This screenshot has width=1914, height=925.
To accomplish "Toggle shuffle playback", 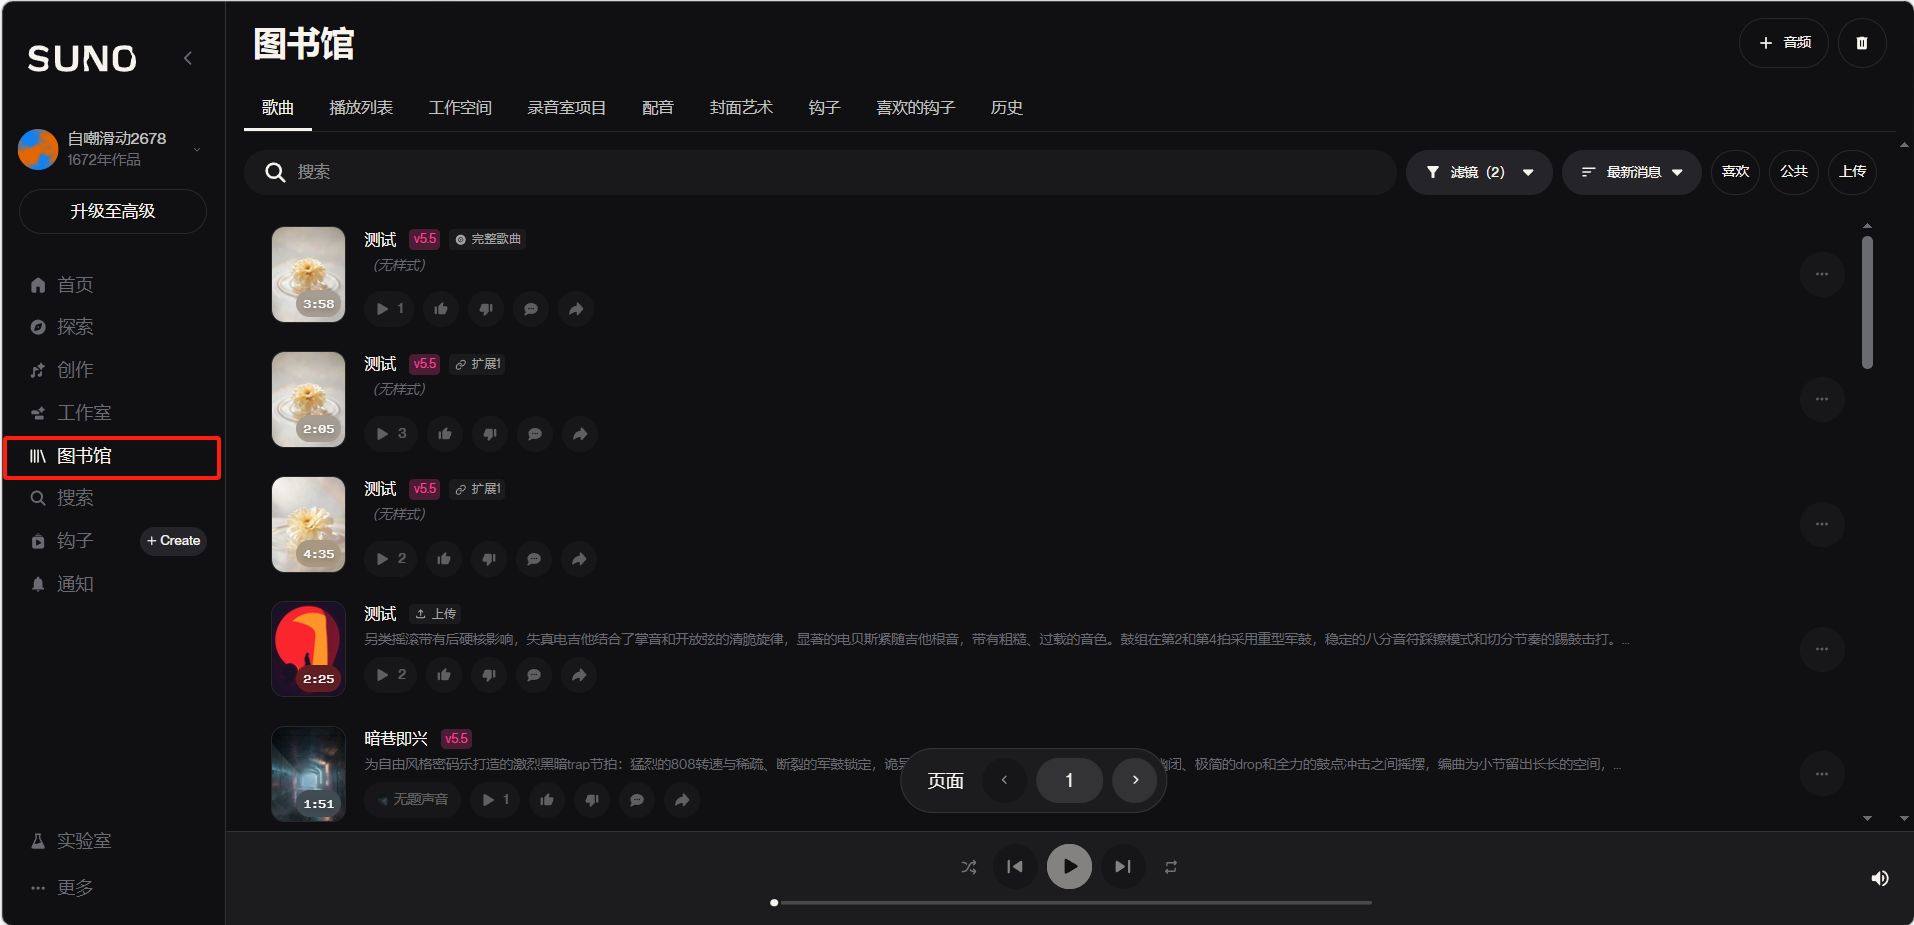I will 968,867.
